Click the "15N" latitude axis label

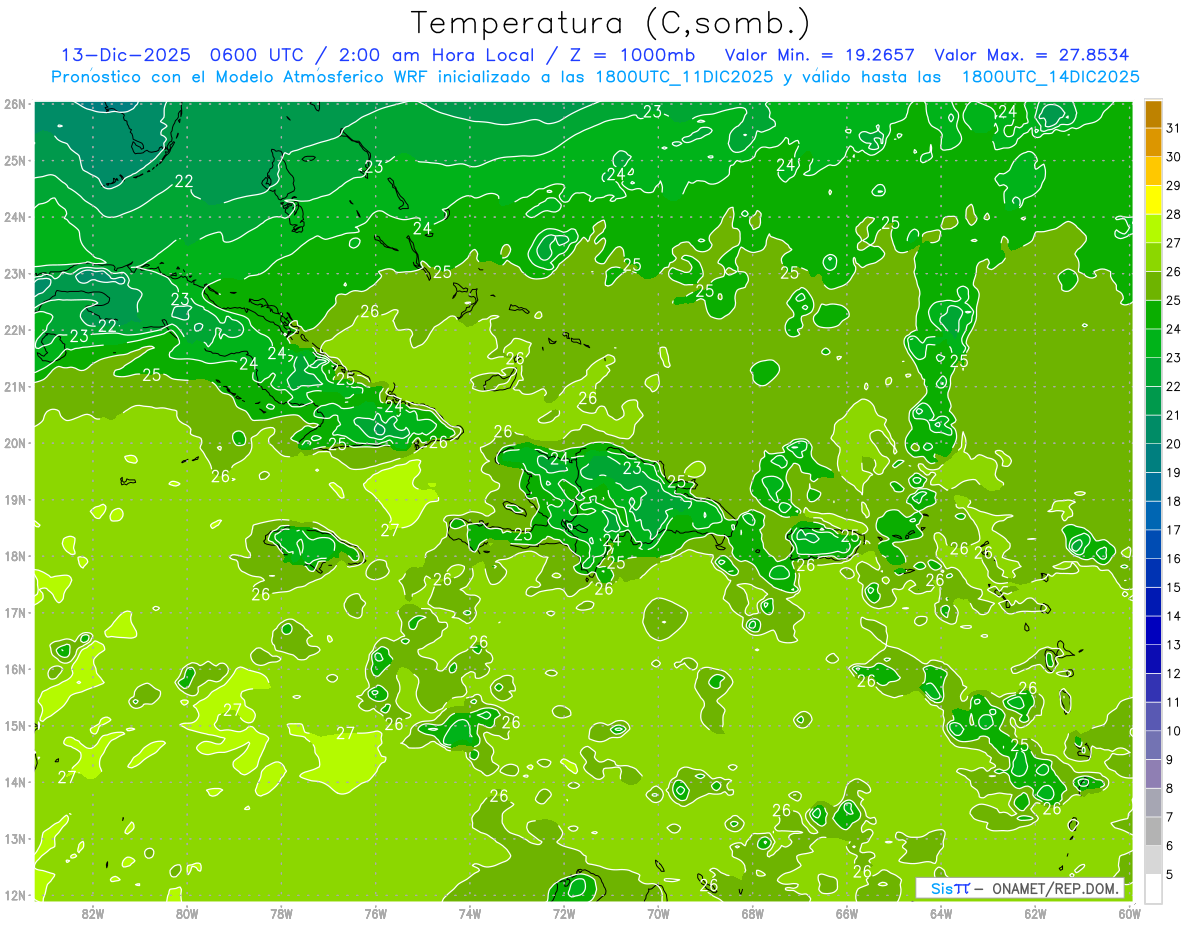coord(15,725)
